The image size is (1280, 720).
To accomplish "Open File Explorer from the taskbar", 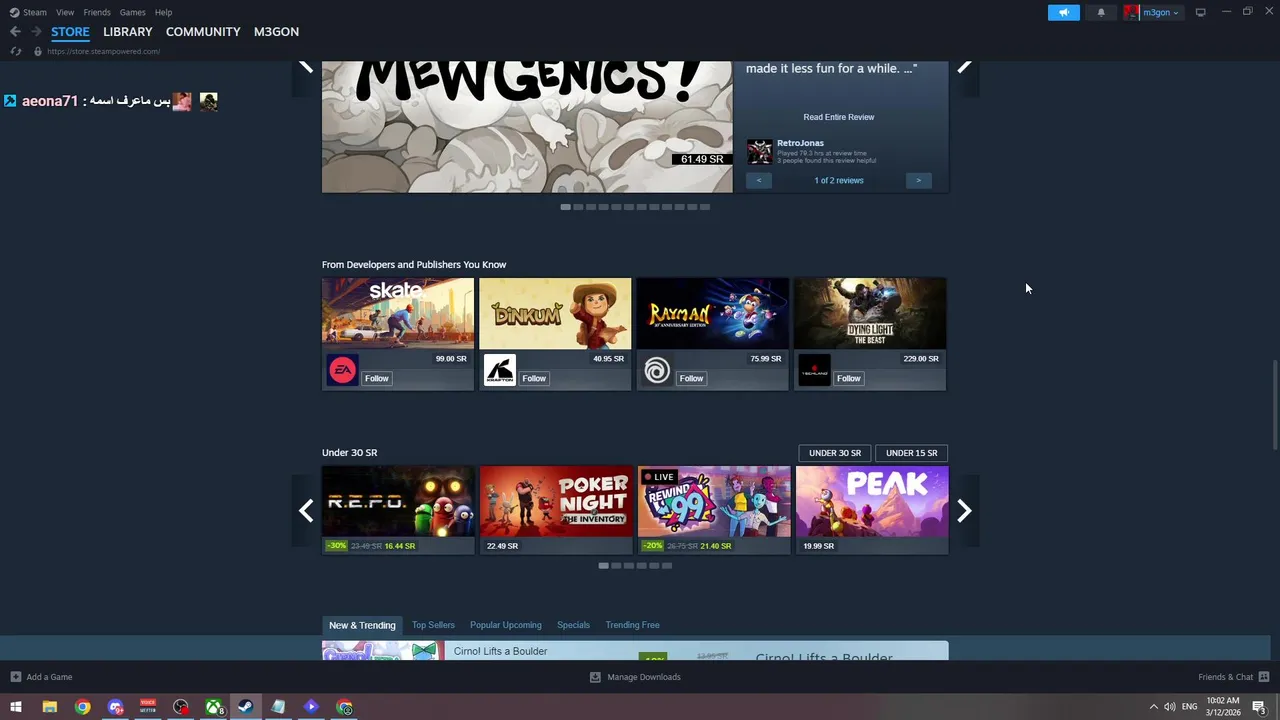I will point(49,707).
